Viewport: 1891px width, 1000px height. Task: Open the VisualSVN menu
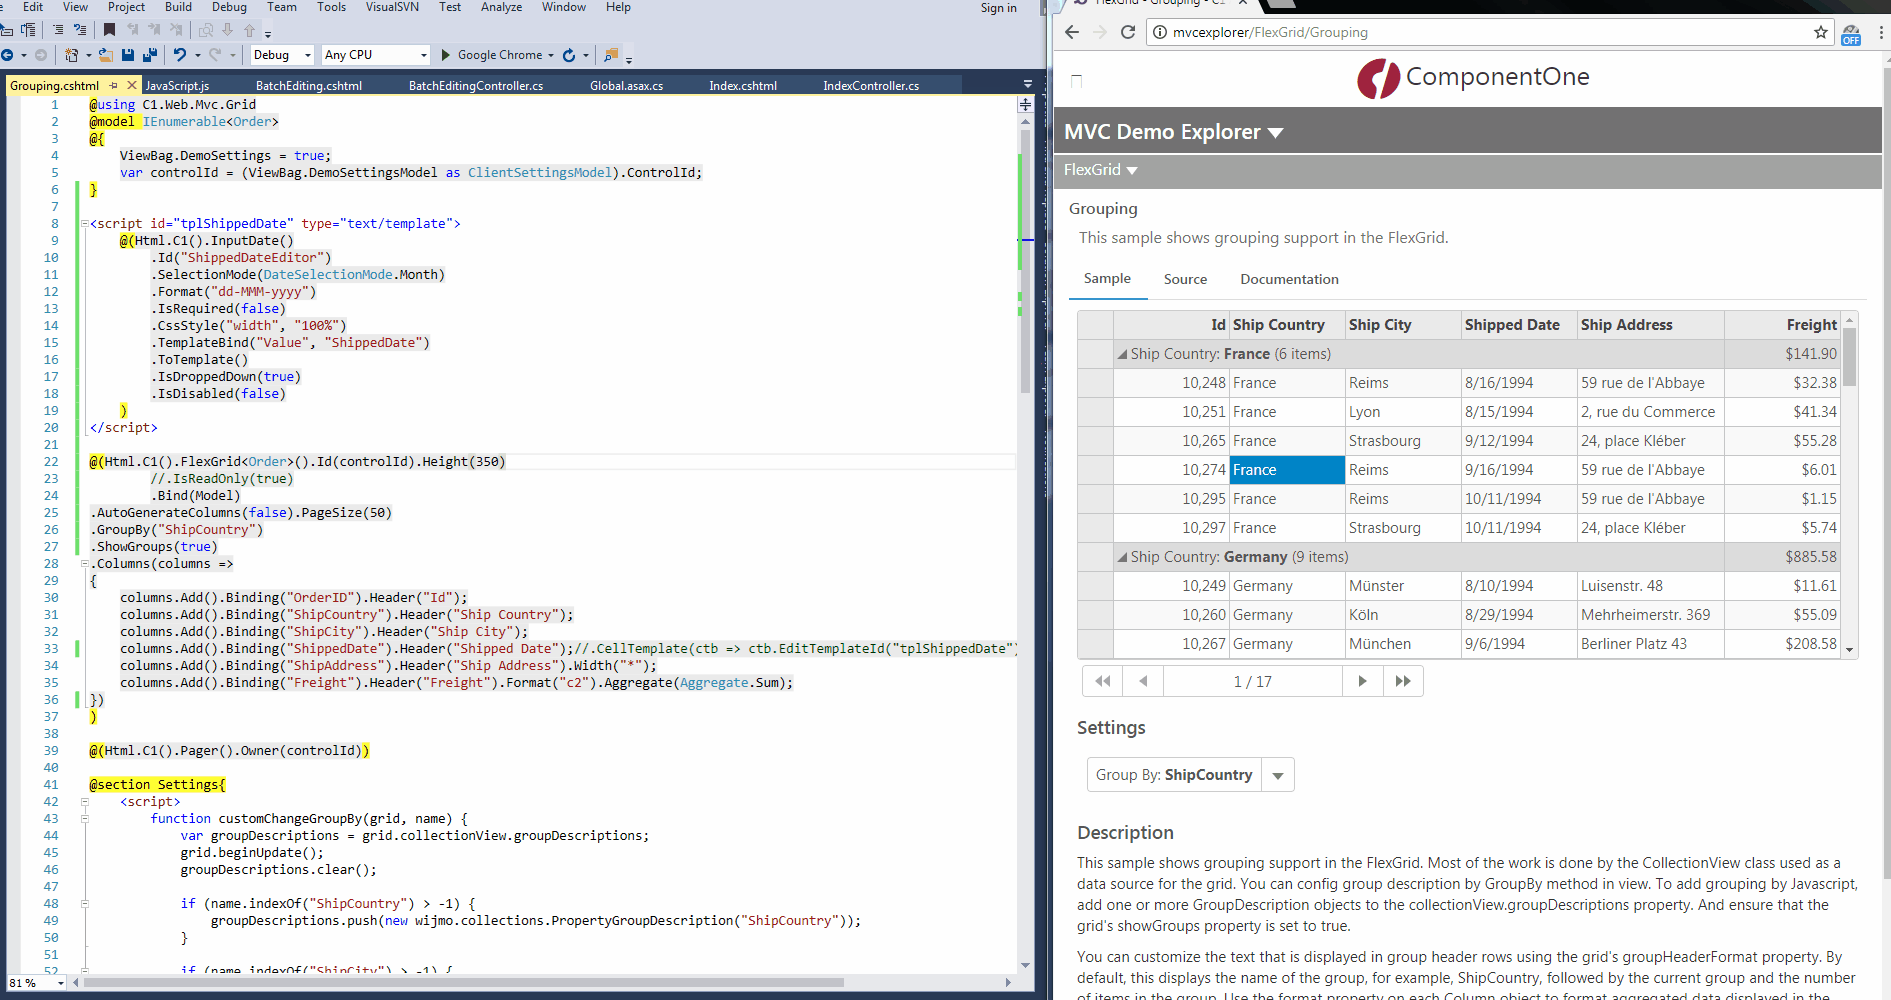[392, 7]
